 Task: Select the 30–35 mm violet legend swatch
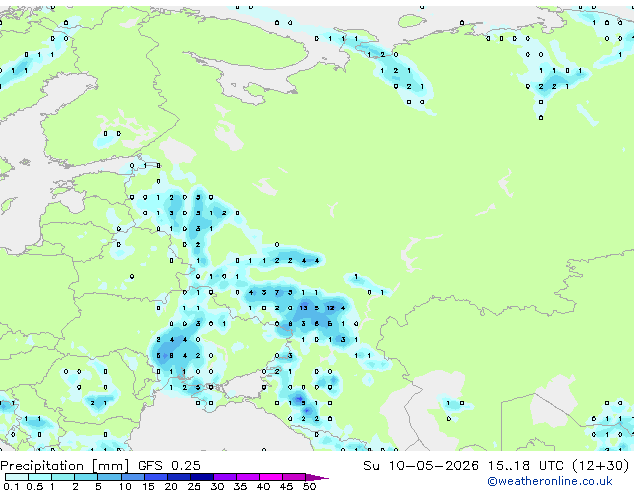coord(225,477)
